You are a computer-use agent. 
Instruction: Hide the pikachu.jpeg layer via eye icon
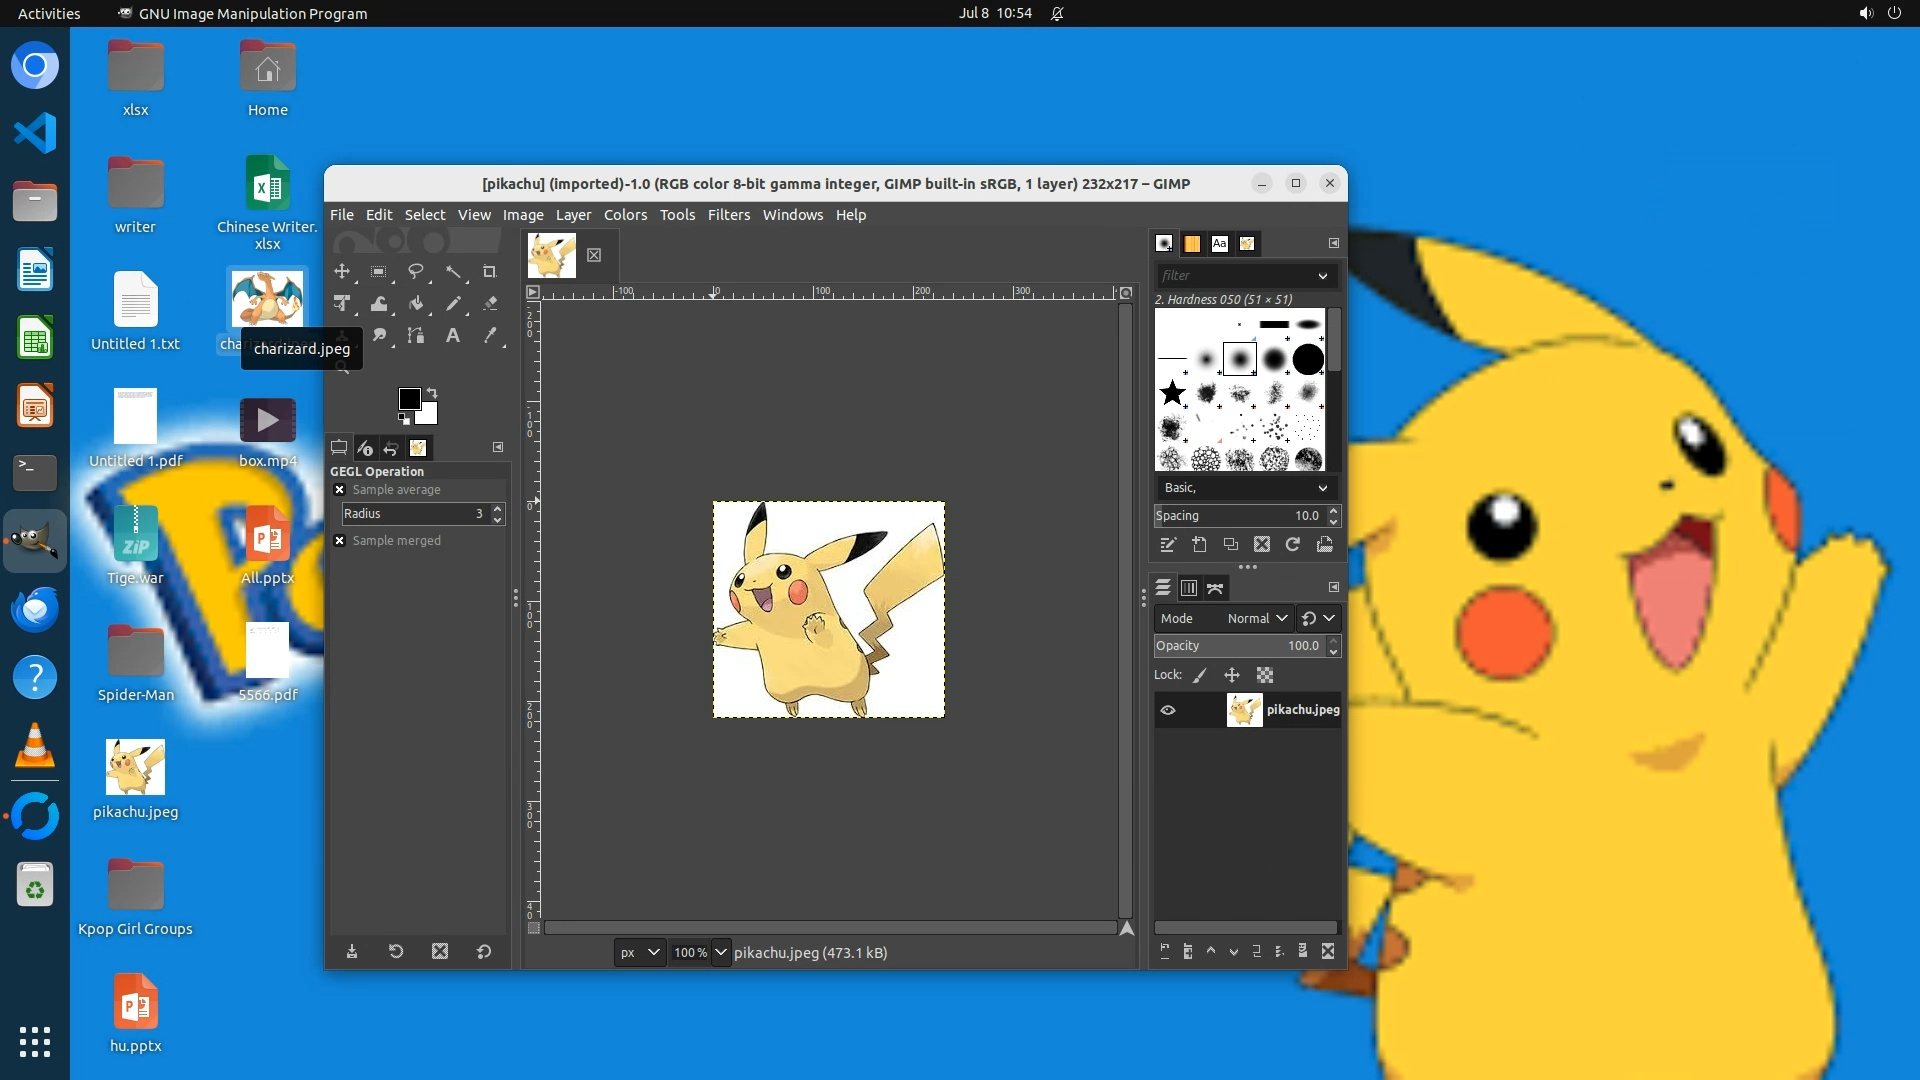point(1168,710)
